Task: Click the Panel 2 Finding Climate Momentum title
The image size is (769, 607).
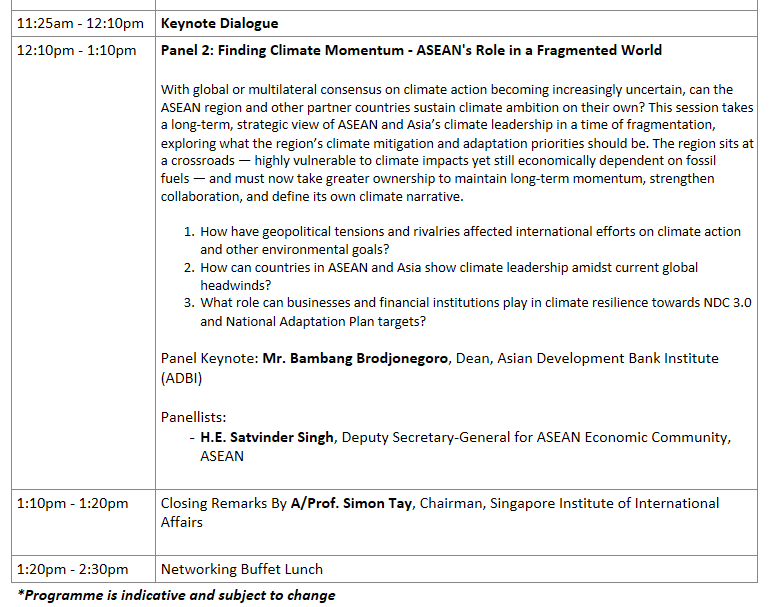Action: [411, 50]
